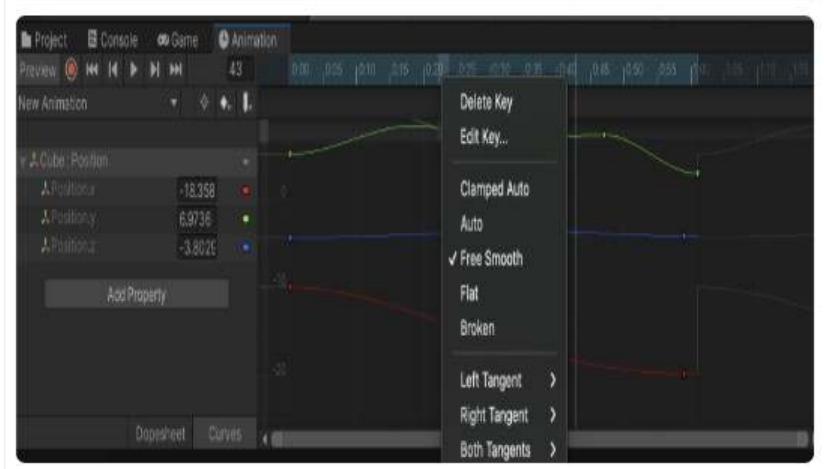Choose Delete Key from context menu
The width and height of the screenshot is (824, 469).
486,101
